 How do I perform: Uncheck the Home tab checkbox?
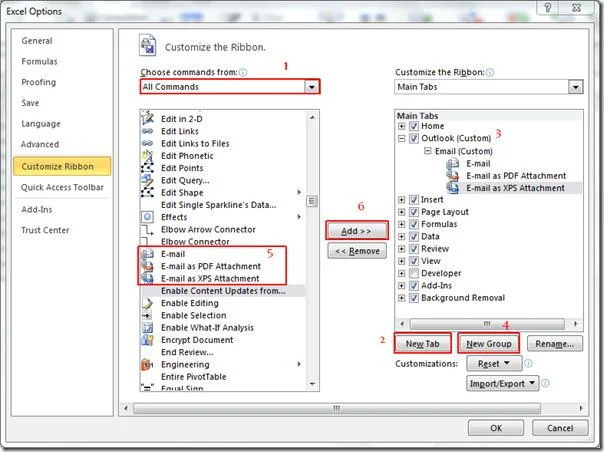(414, 126)
